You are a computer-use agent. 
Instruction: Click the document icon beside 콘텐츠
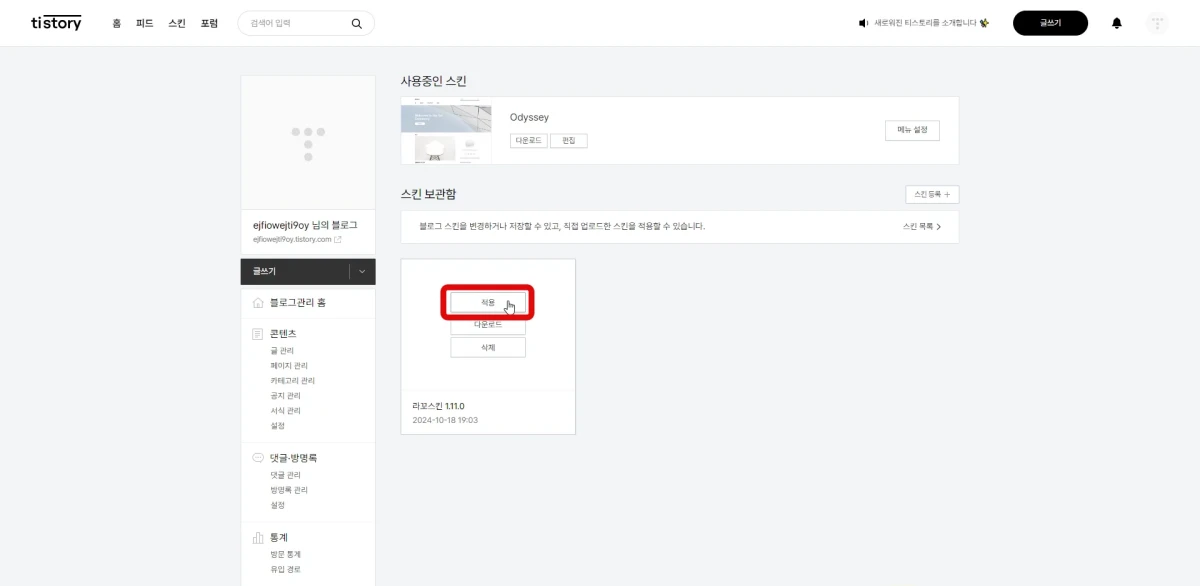[x=255, y=333]
